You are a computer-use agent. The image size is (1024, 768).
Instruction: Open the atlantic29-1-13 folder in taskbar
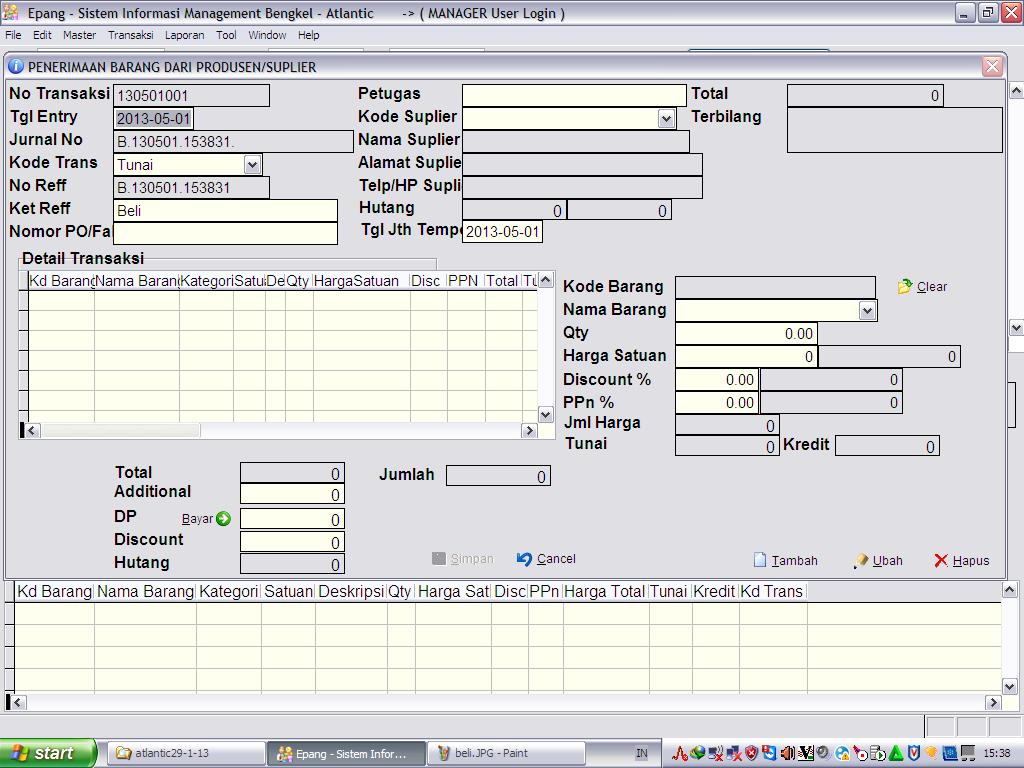pos(186,753)
